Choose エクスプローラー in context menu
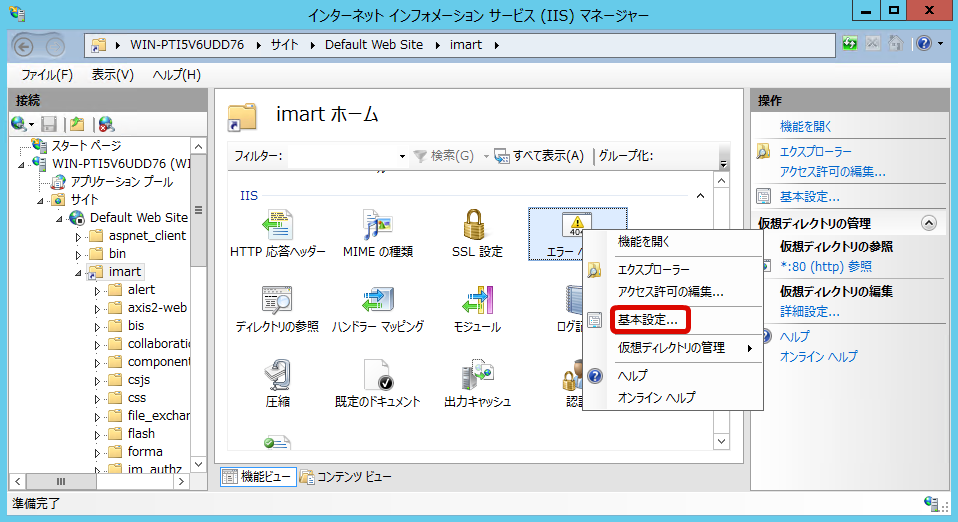This screenshot has height=522, width=958. pyautogui.click(x=653, y=270)
